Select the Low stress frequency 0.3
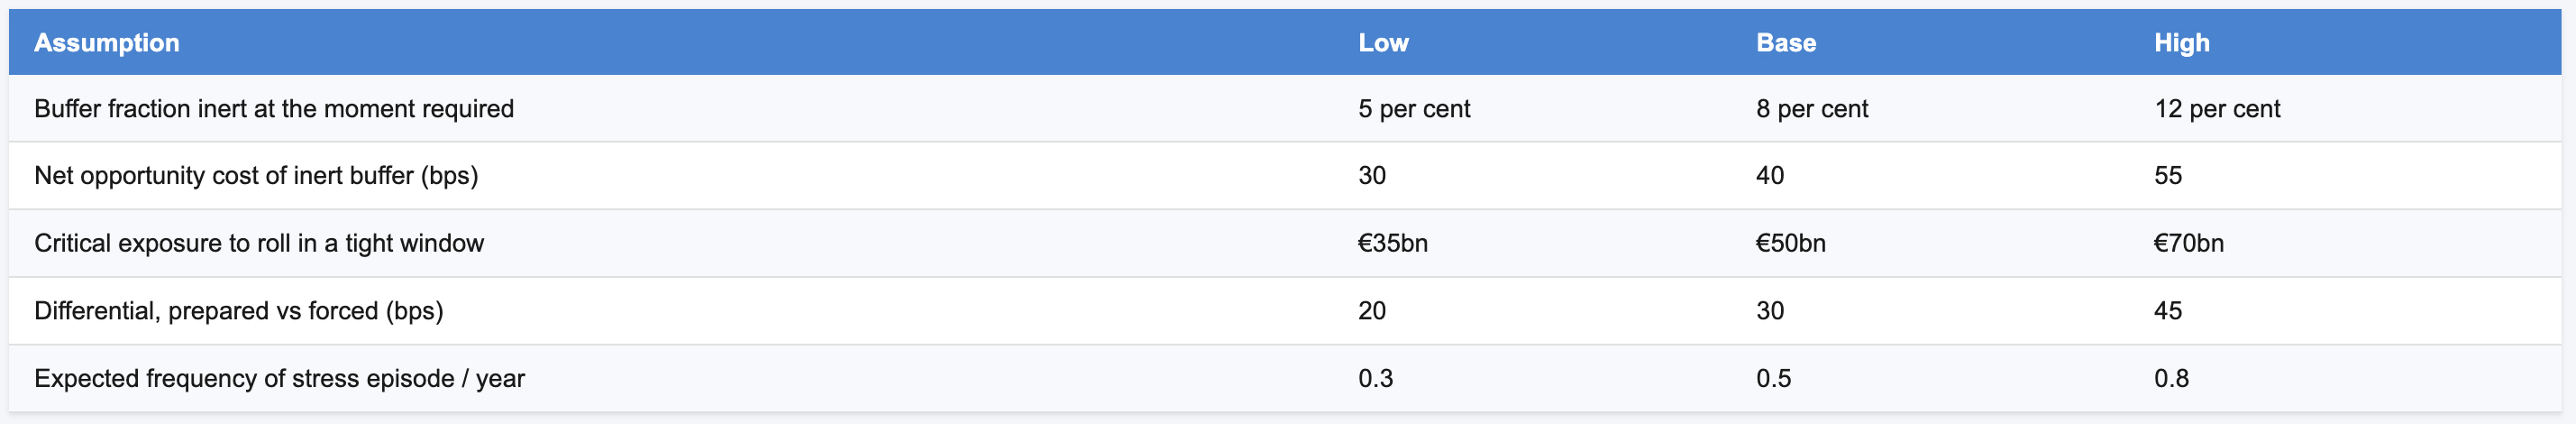The width and height of the screenshot is (2576, 424). (1376, 379)
